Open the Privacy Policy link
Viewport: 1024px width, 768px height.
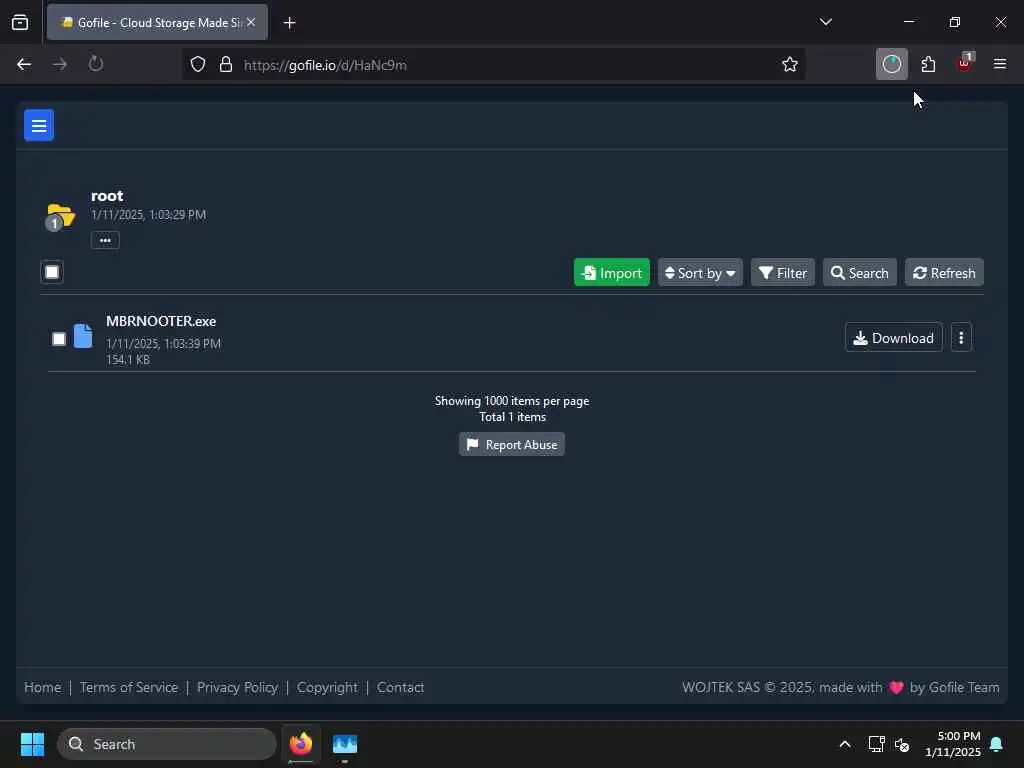pyautogui.click(x=237, y=688)
